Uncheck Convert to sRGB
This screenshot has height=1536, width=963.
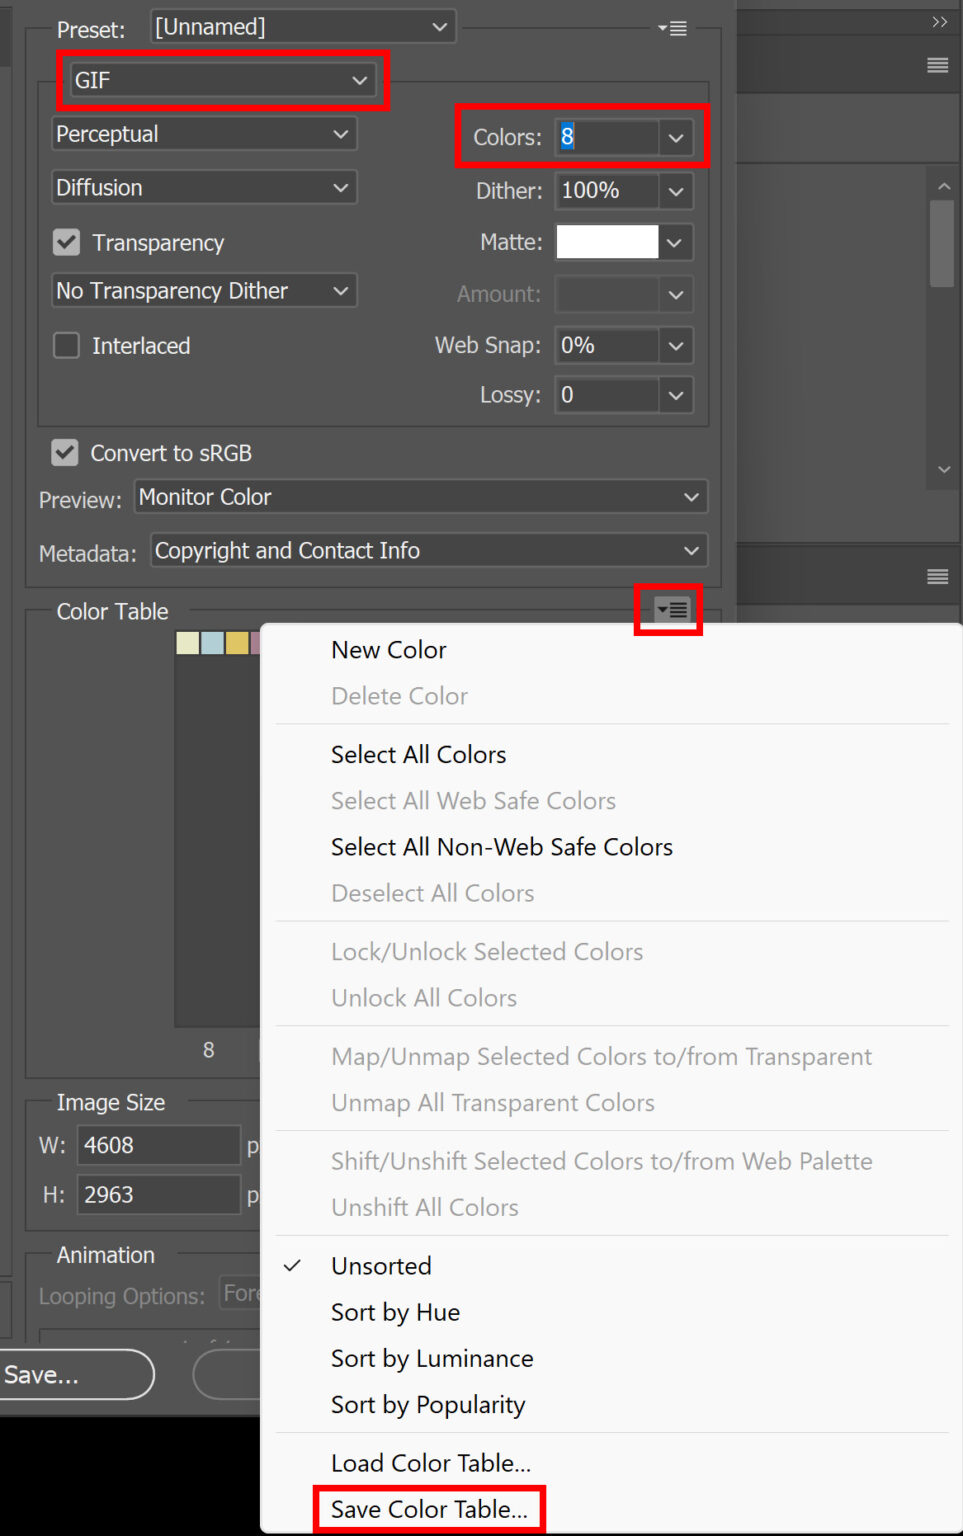64,452
